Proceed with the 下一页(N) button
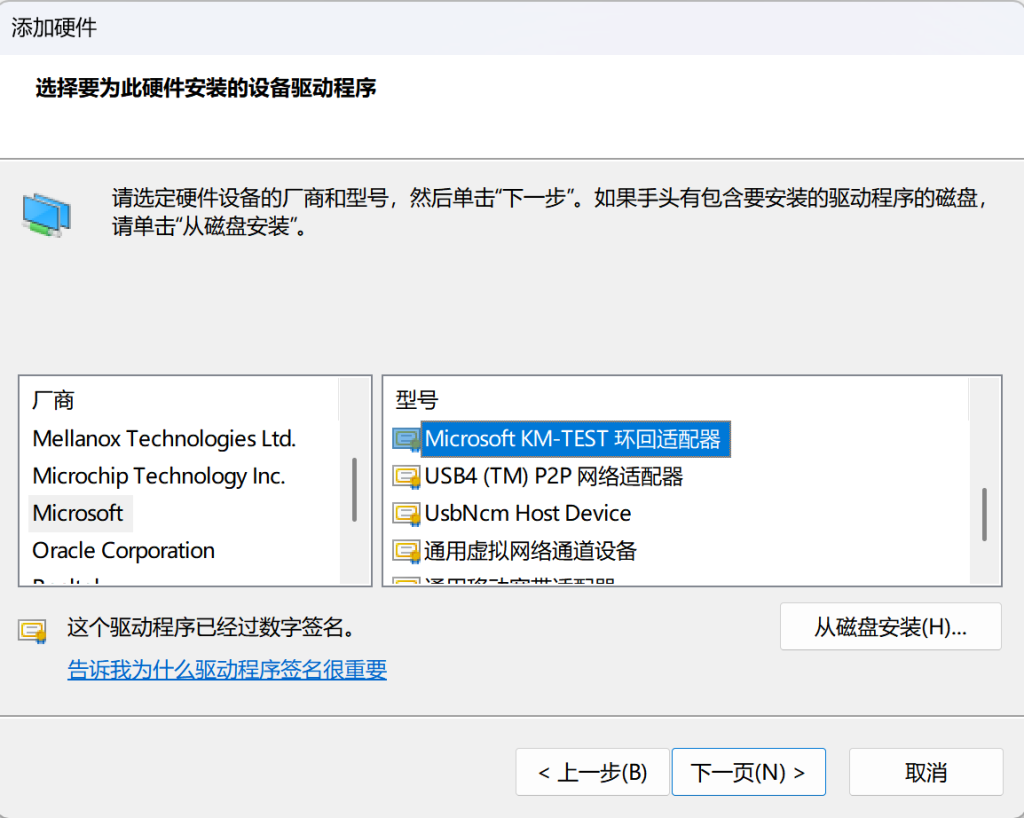Image resolution: width=1024 pixels, height=818 pixels. tap(748, 773)
